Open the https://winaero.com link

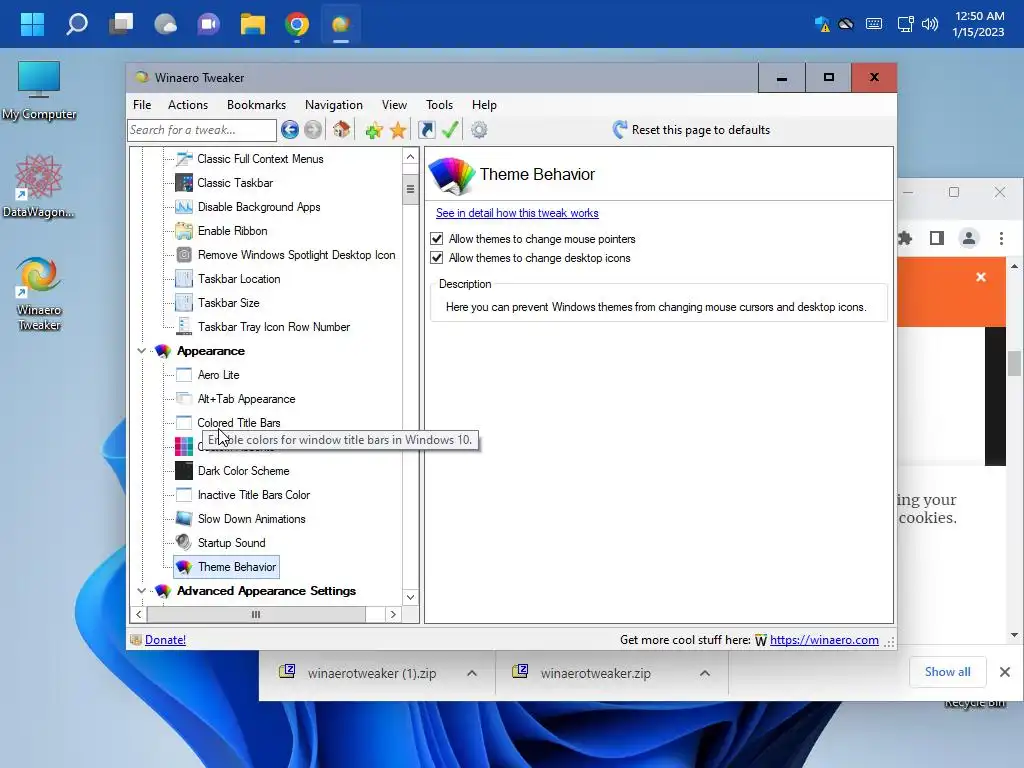click(824, 640)
